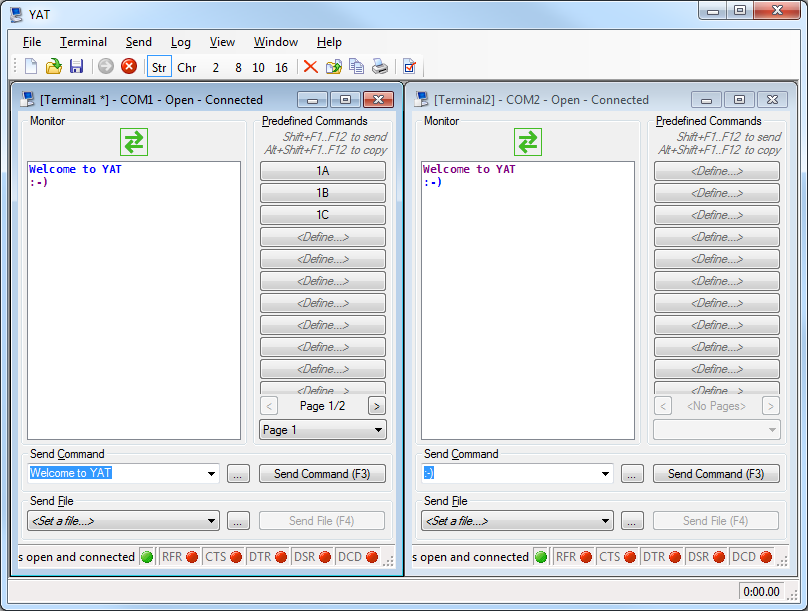Toggle DTR signal in Terminal2 status bar
808x611 pixels.
tap(662, 557)
